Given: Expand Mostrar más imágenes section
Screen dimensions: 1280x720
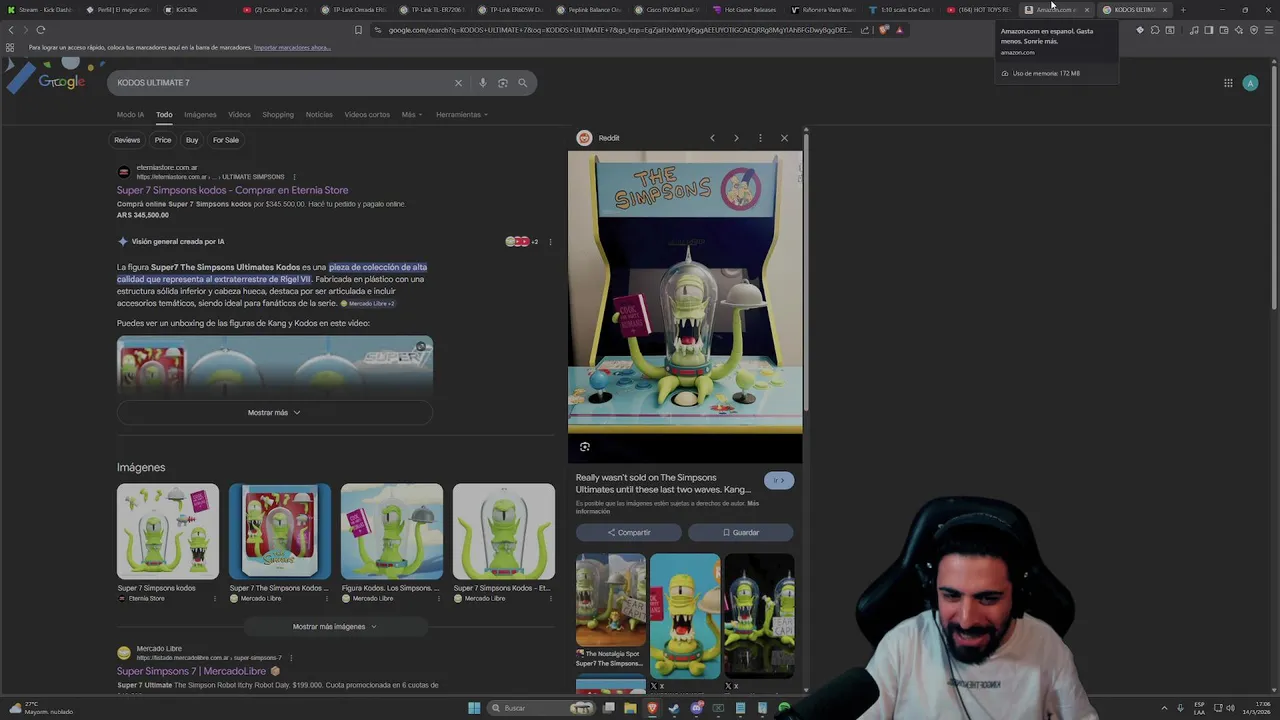Looking at the screenshot, I should 335,627.
